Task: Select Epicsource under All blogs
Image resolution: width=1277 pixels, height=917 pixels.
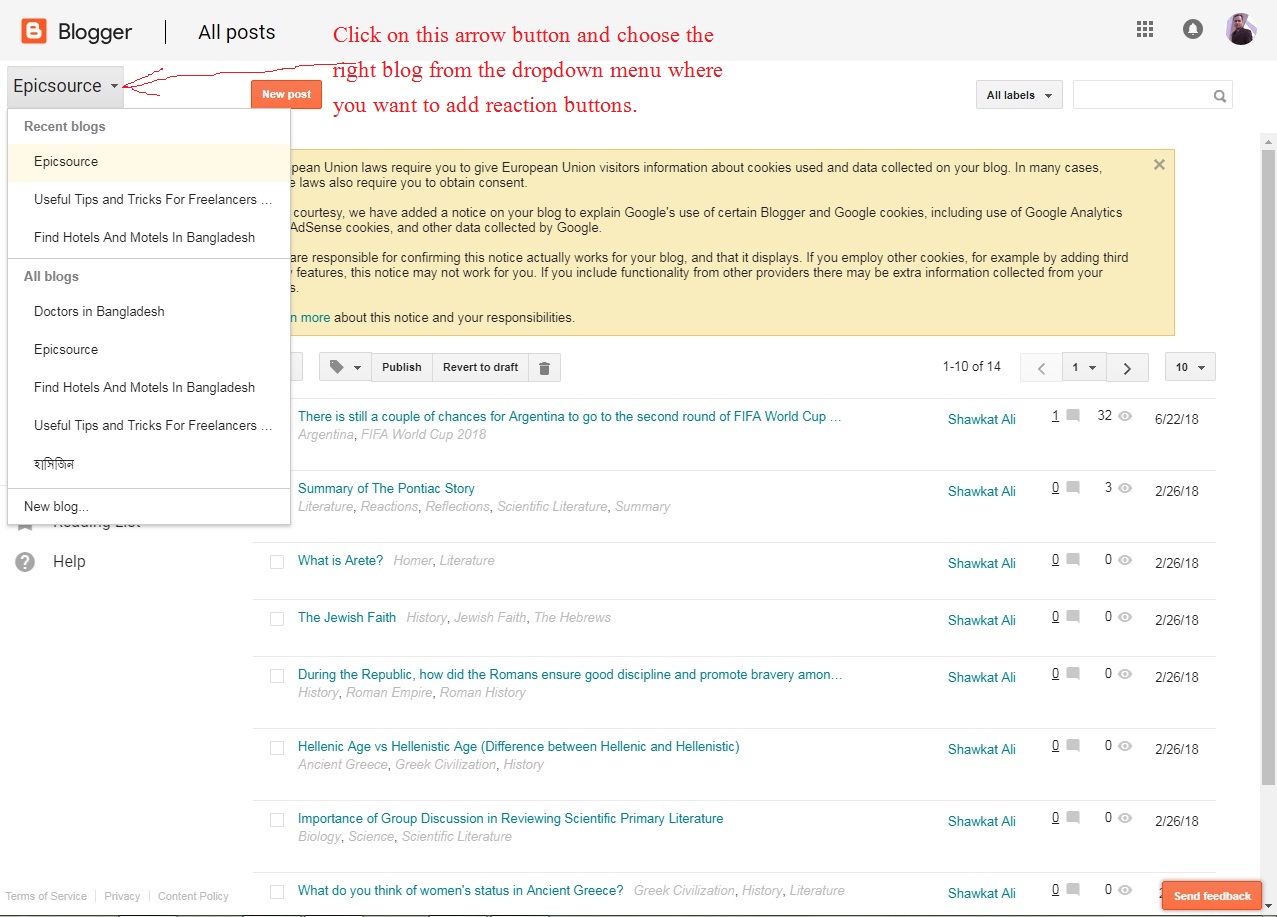Action: (x=149, y=350)
